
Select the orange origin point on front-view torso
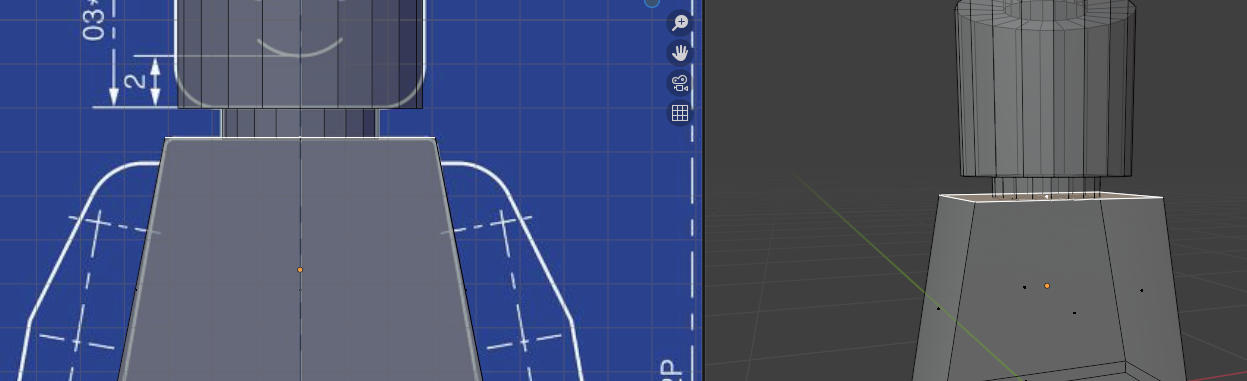coord(300,269)
